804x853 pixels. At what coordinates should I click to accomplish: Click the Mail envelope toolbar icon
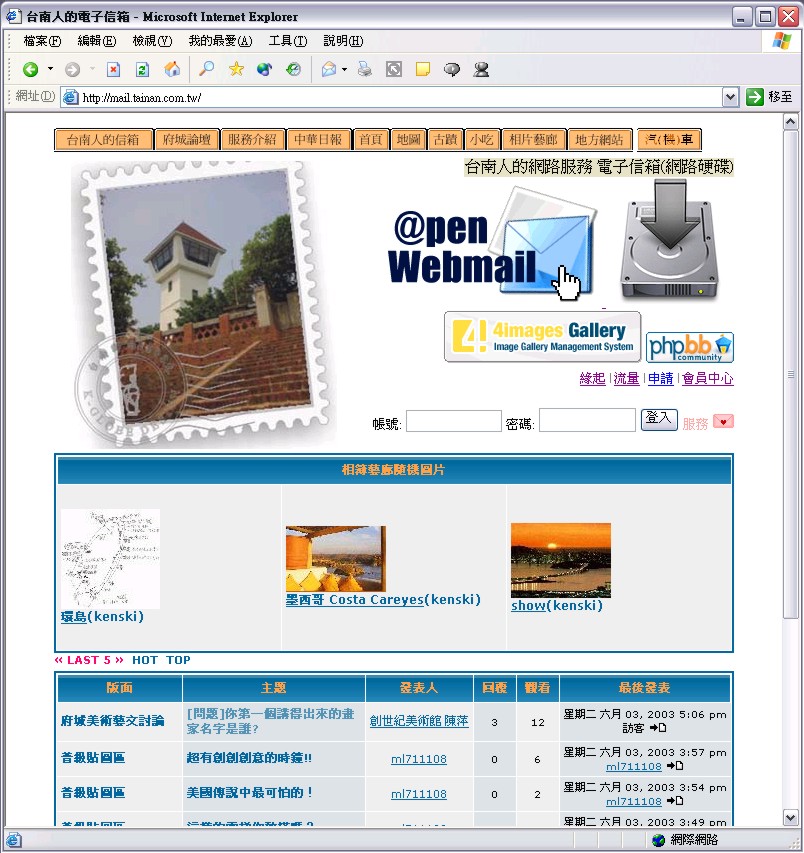(x=329, y=70)
